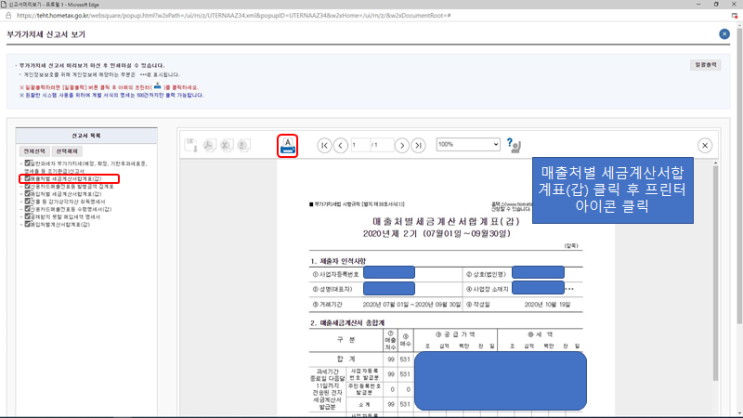Viewport: 743px width, 418px height.
Task: Click the current page number field
Action: pos(360,145)
